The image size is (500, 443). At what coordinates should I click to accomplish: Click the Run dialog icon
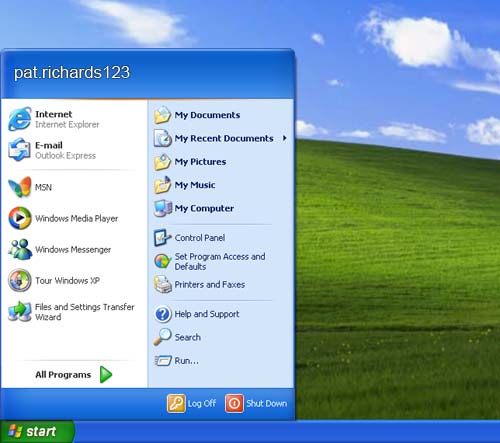163,361
